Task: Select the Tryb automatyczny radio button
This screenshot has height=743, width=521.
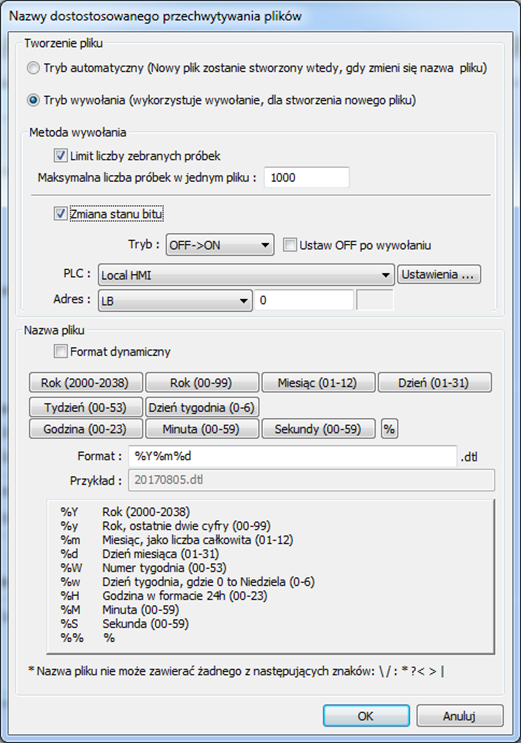Action: tap(33, 68)
